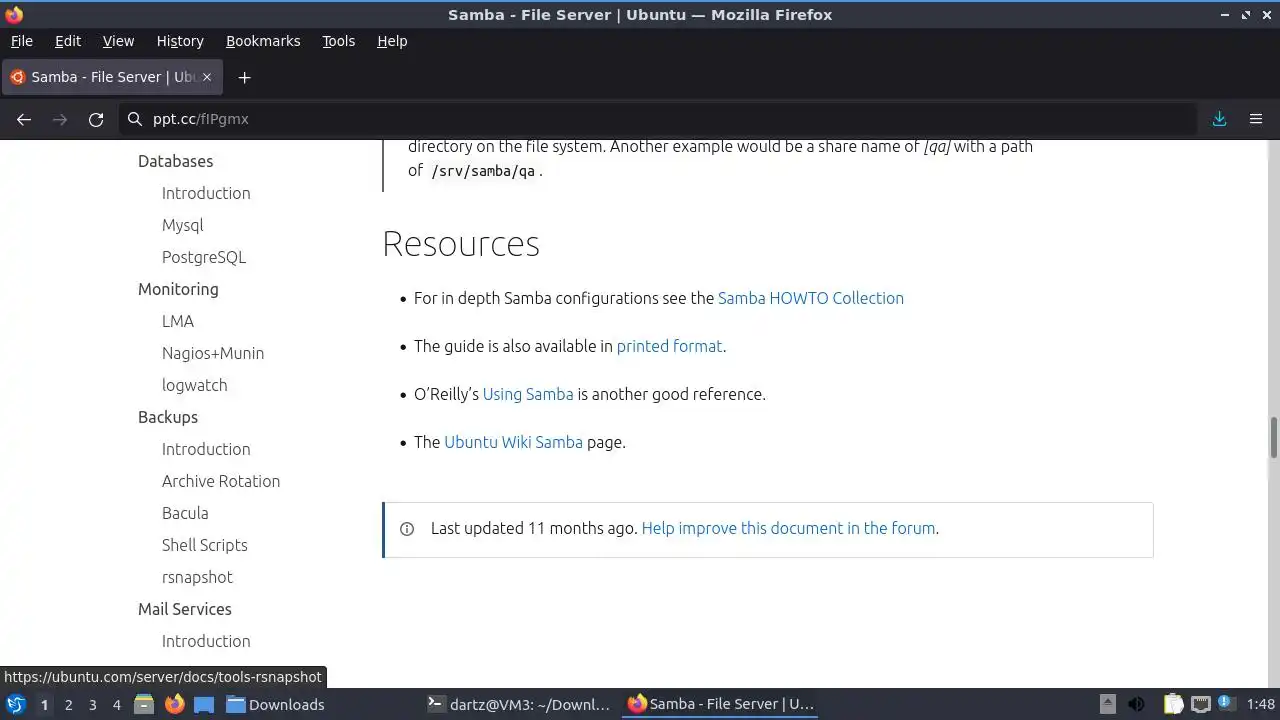The image size is (1280, 720).
Task: Switch to virtual desktop 3
Action: 92,704
